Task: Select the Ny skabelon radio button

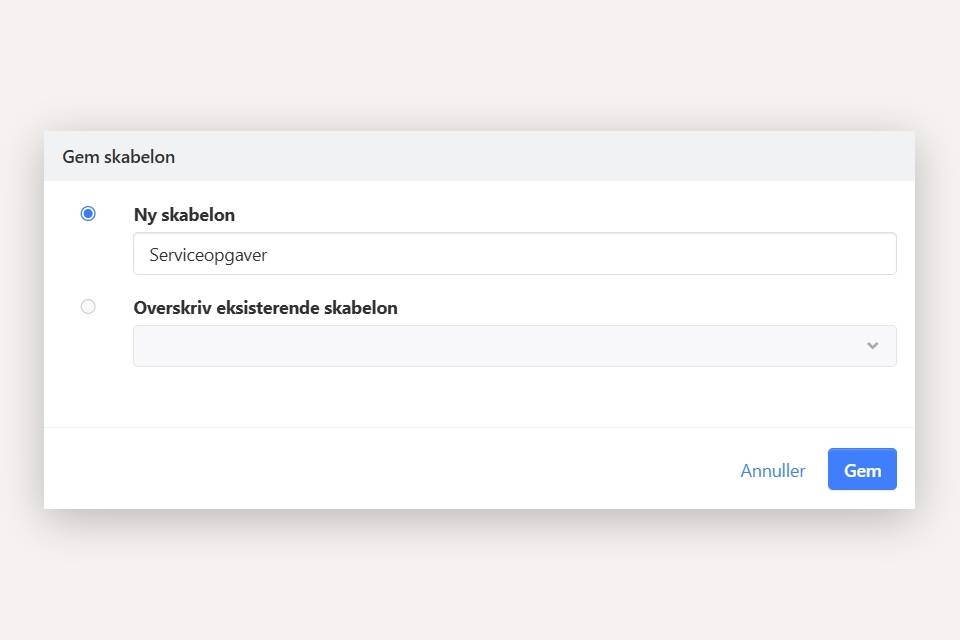Action: [x=88, y=213]
